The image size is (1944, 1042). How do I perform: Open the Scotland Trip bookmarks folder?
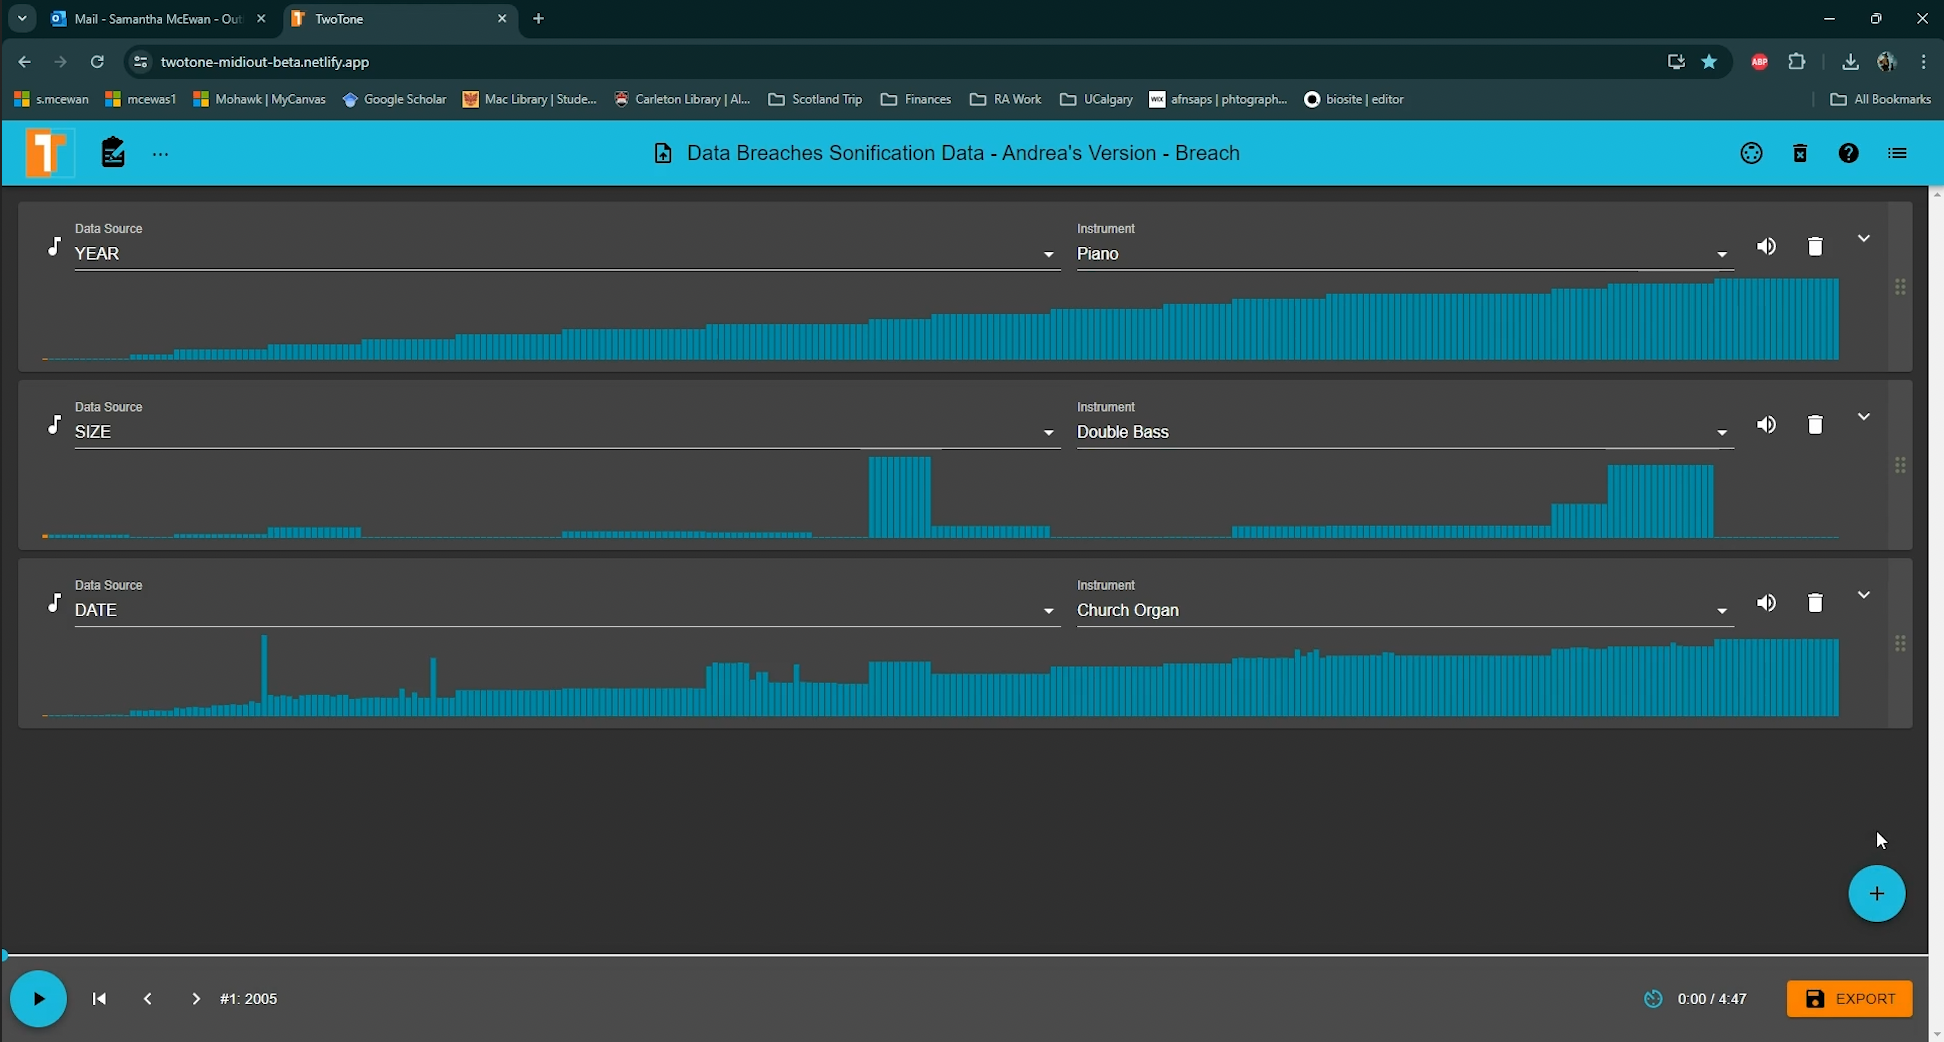point(815,99)
